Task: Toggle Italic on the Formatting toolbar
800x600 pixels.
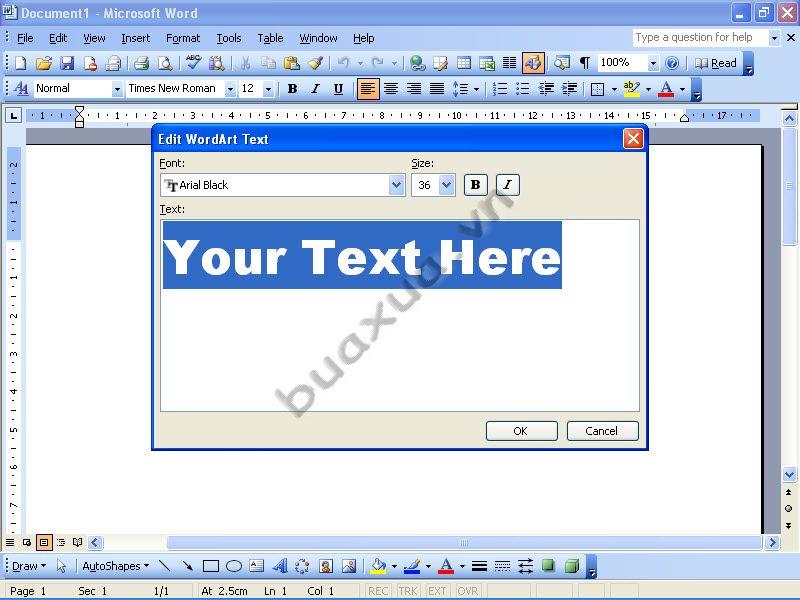Action: tap(315, 89)
